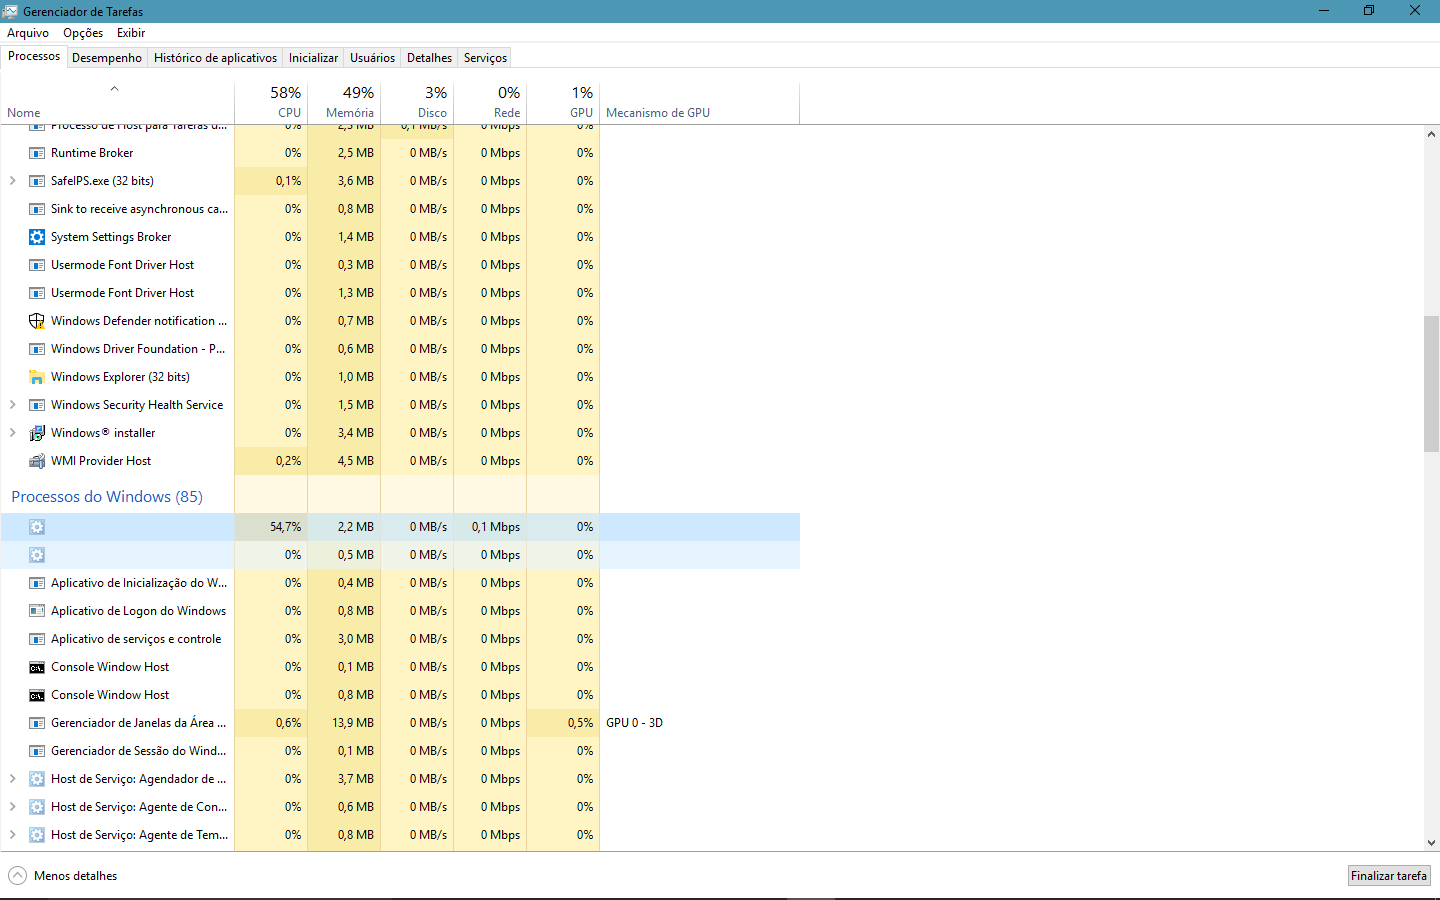
Task: Expand the SafeIPS.exe (32 bits) process group
Action: point(12,181)
